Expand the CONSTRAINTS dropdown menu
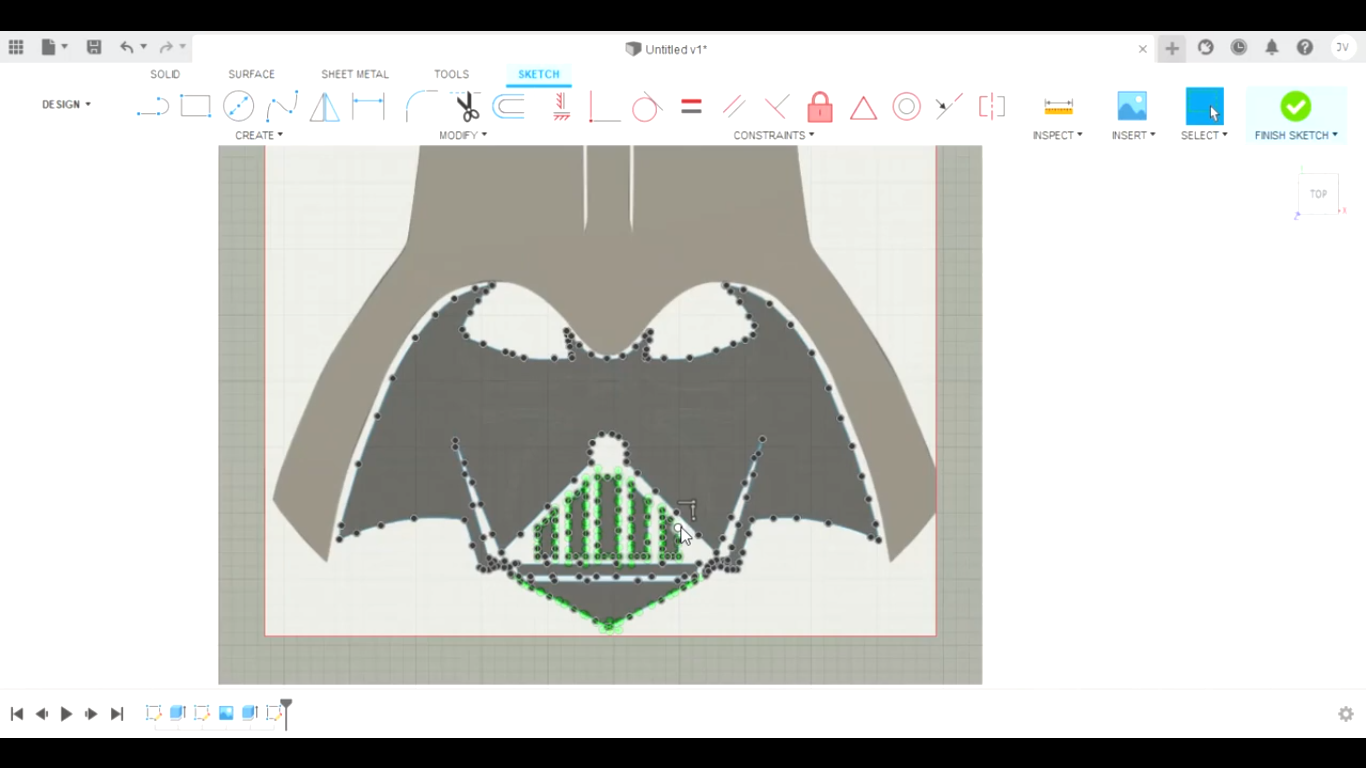Image resolution: width=1366 pixels, height=768 pixels. click(x=774, y=135)
